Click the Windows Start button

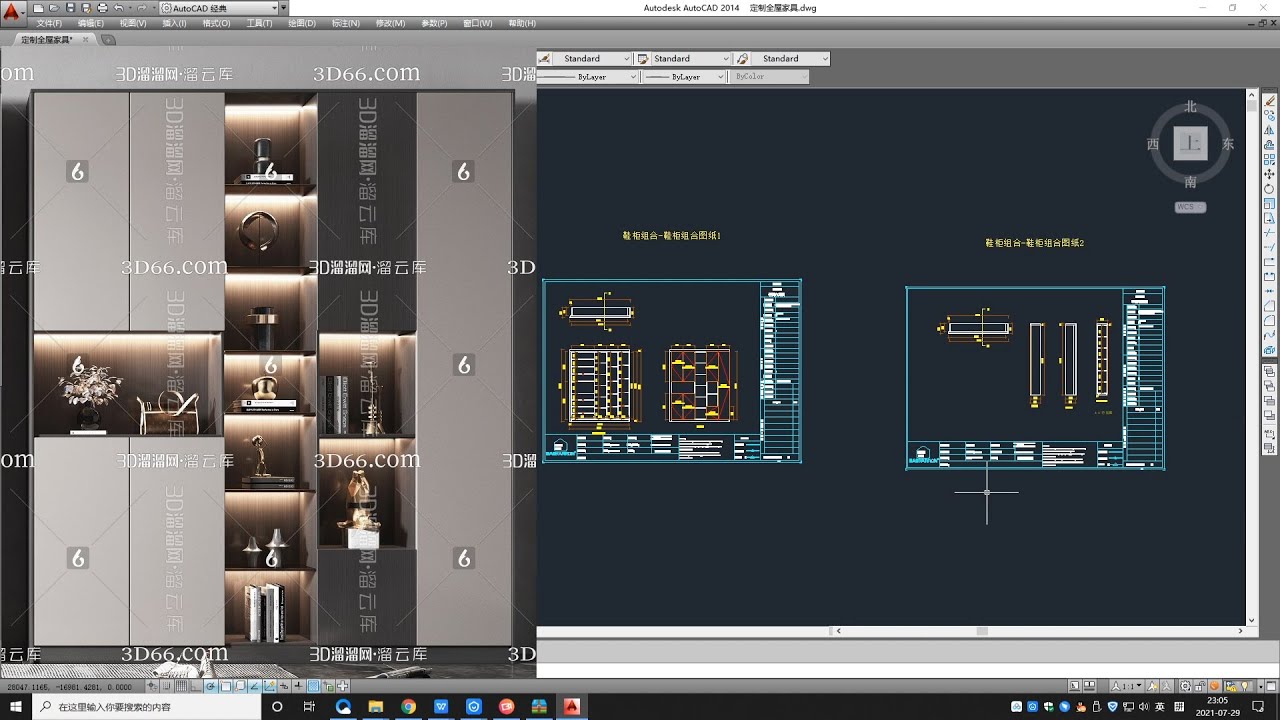[x=16, y=706]
